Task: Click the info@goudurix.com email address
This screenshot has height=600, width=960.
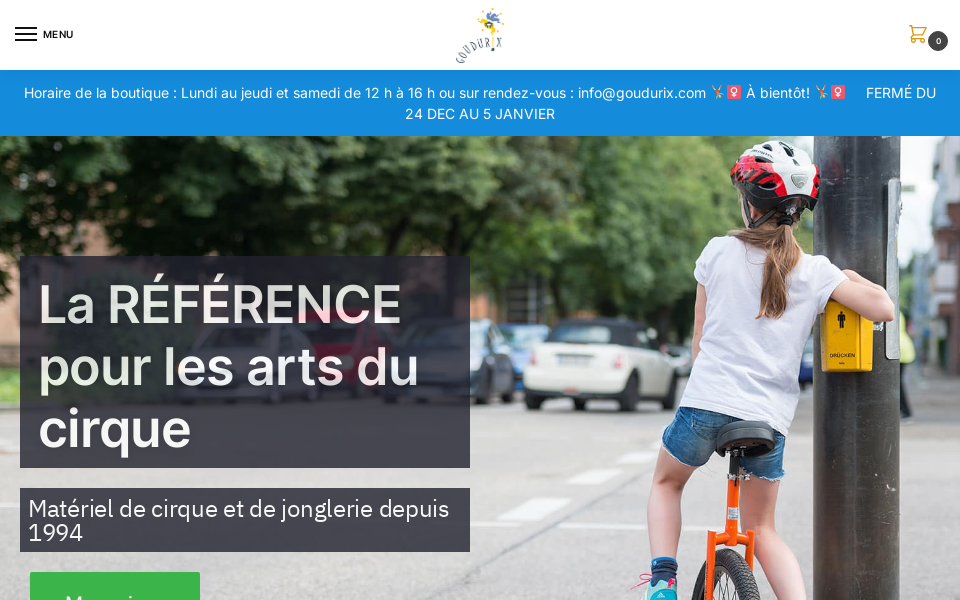Action: pyautogui.click(x=642, y=93)
